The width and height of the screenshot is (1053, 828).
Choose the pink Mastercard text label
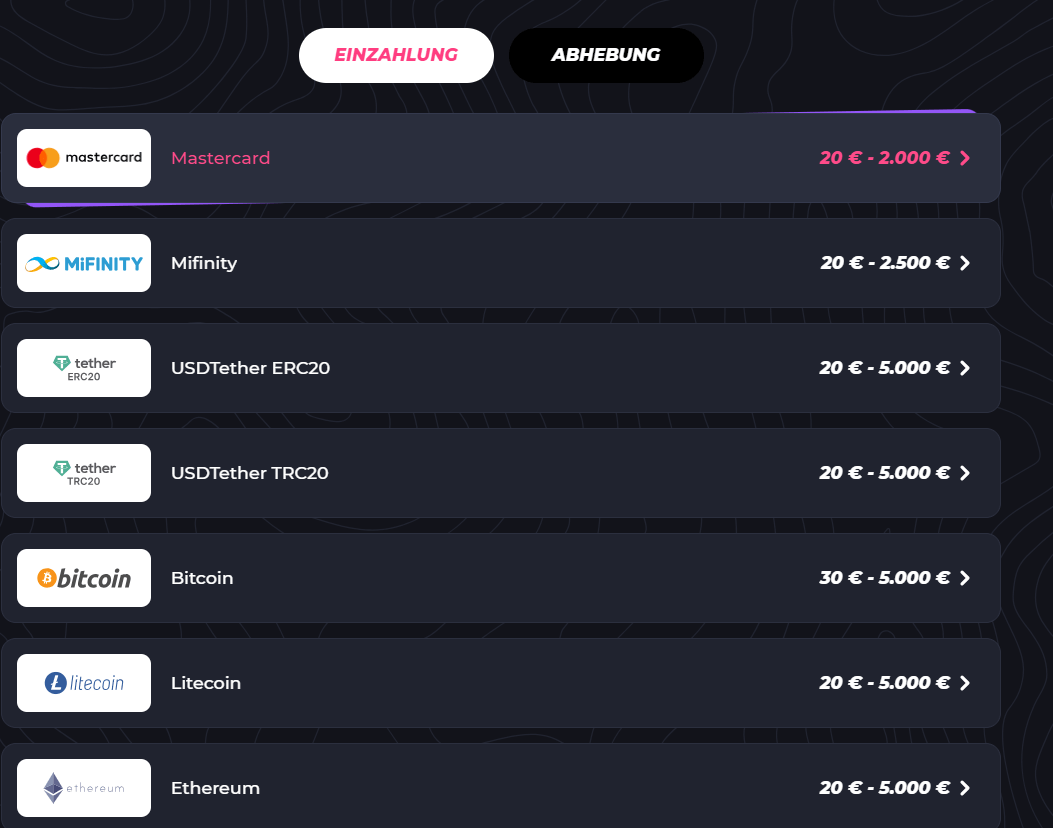[220, 158]
